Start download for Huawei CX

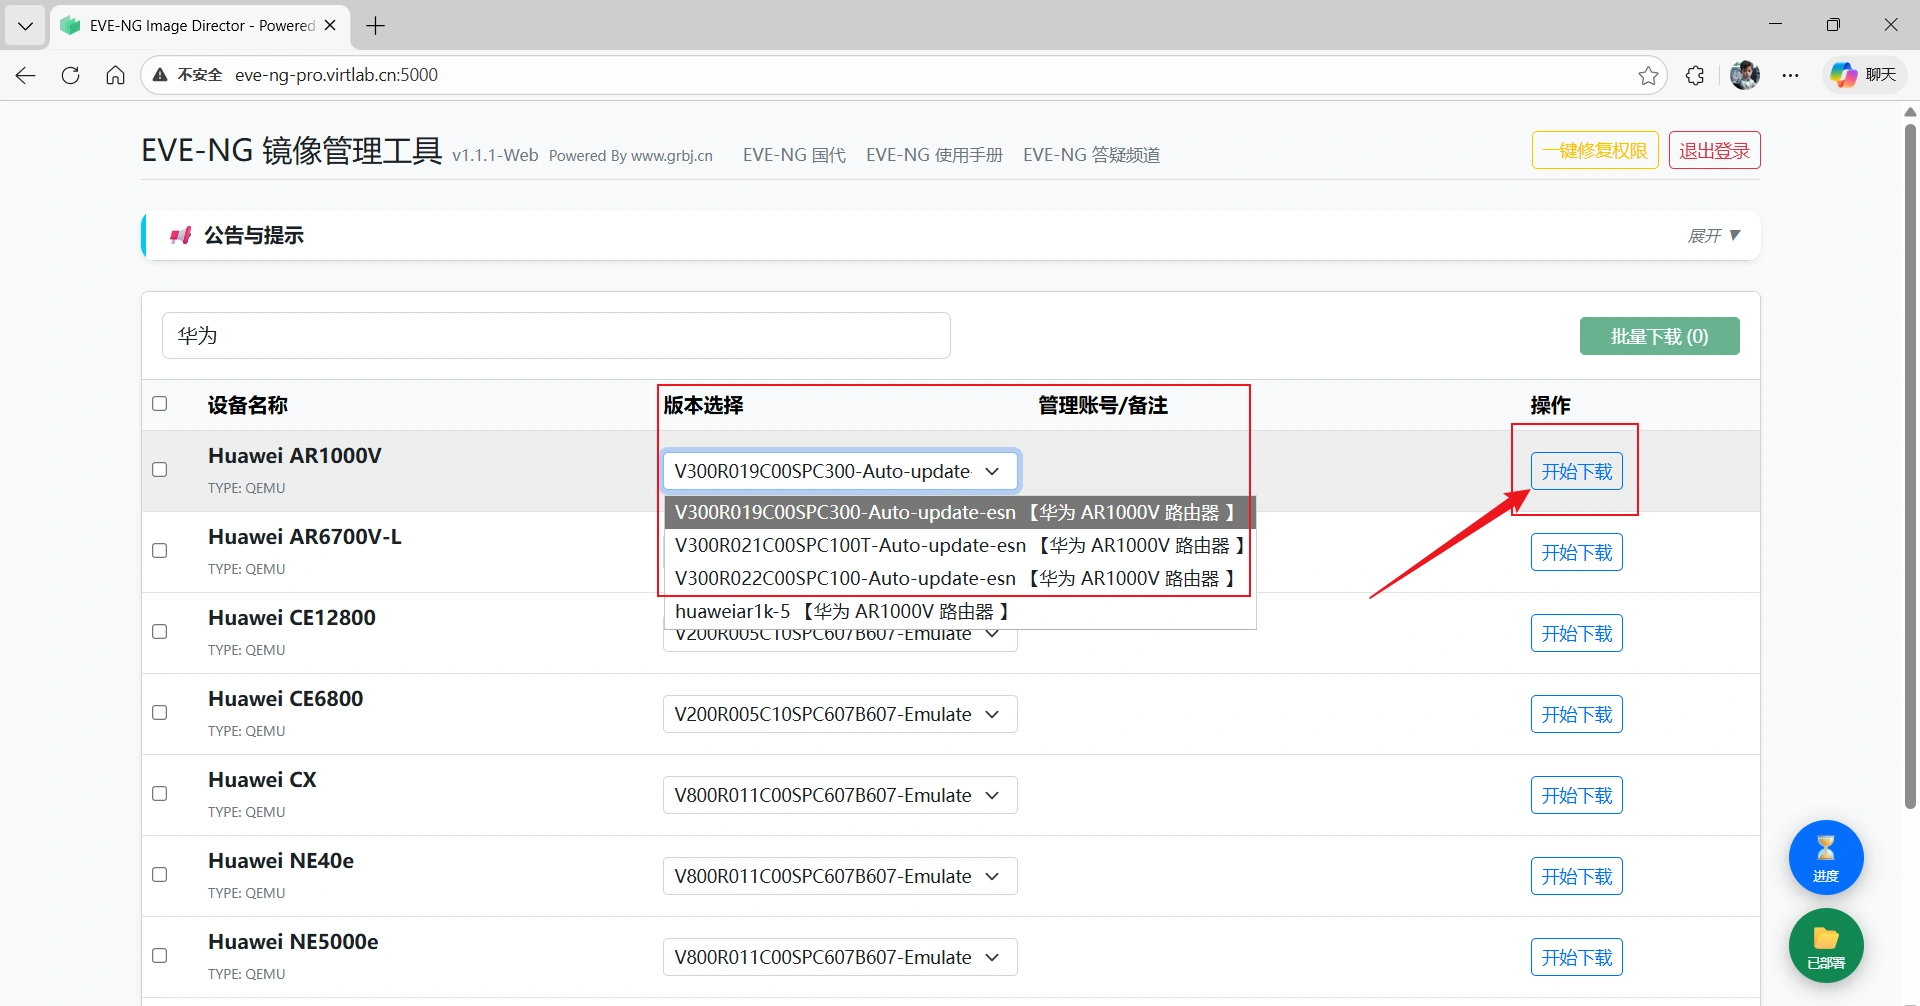(1576, 795)
